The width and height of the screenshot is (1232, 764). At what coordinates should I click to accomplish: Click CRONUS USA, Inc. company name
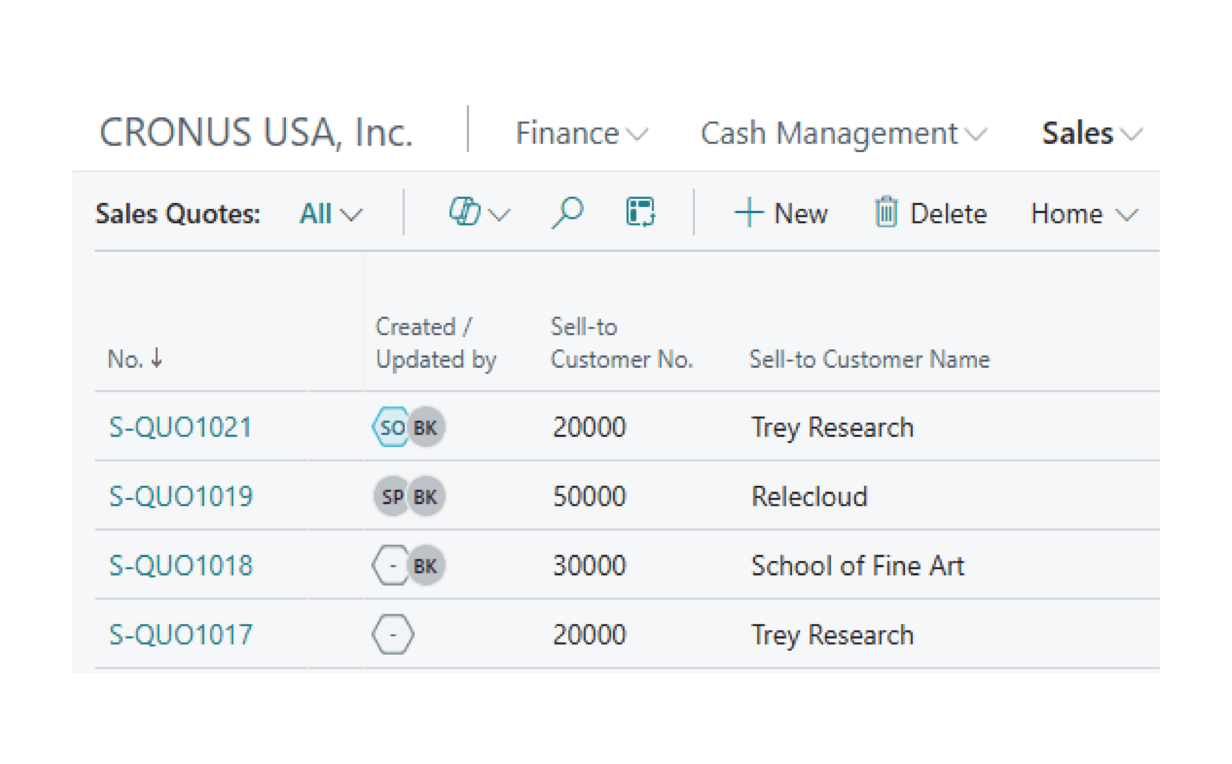pyautogui.click(x=256, y=134)
